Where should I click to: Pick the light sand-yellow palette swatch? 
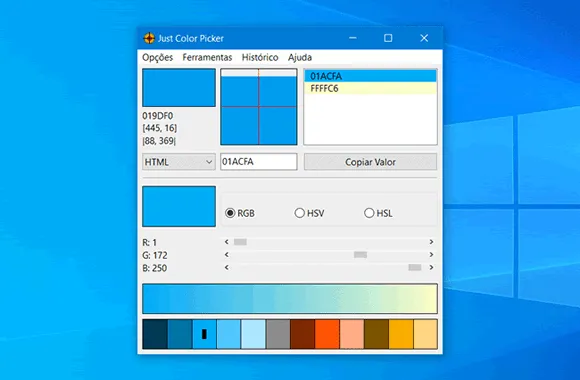pyautogui.click(x=425, y=334)
